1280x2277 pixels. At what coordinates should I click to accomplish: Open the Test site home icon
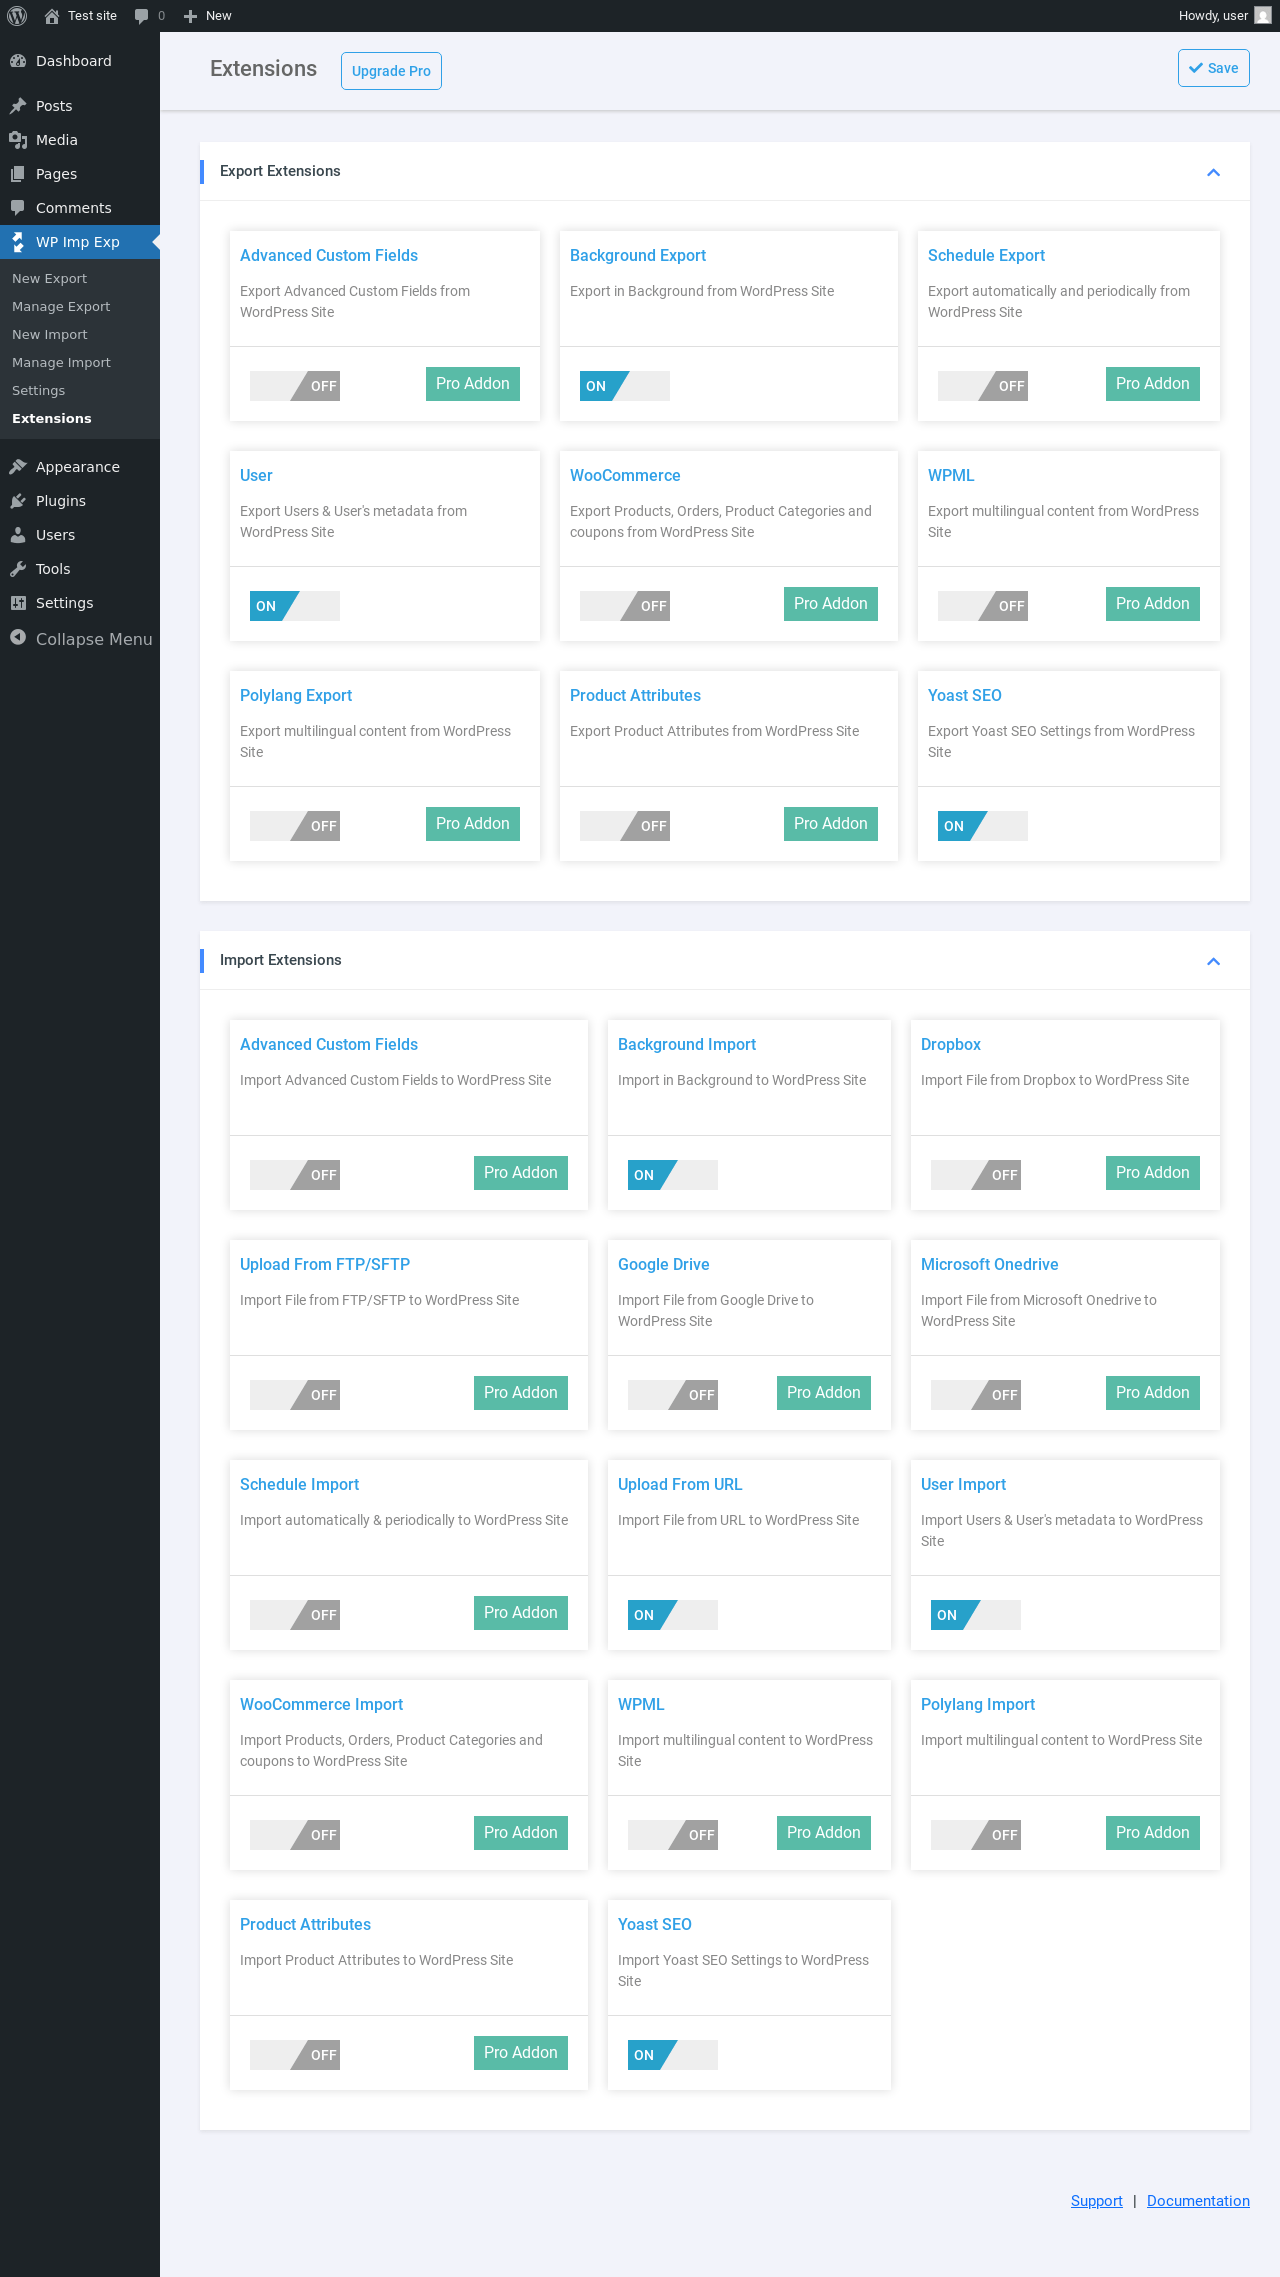(52, 16)
